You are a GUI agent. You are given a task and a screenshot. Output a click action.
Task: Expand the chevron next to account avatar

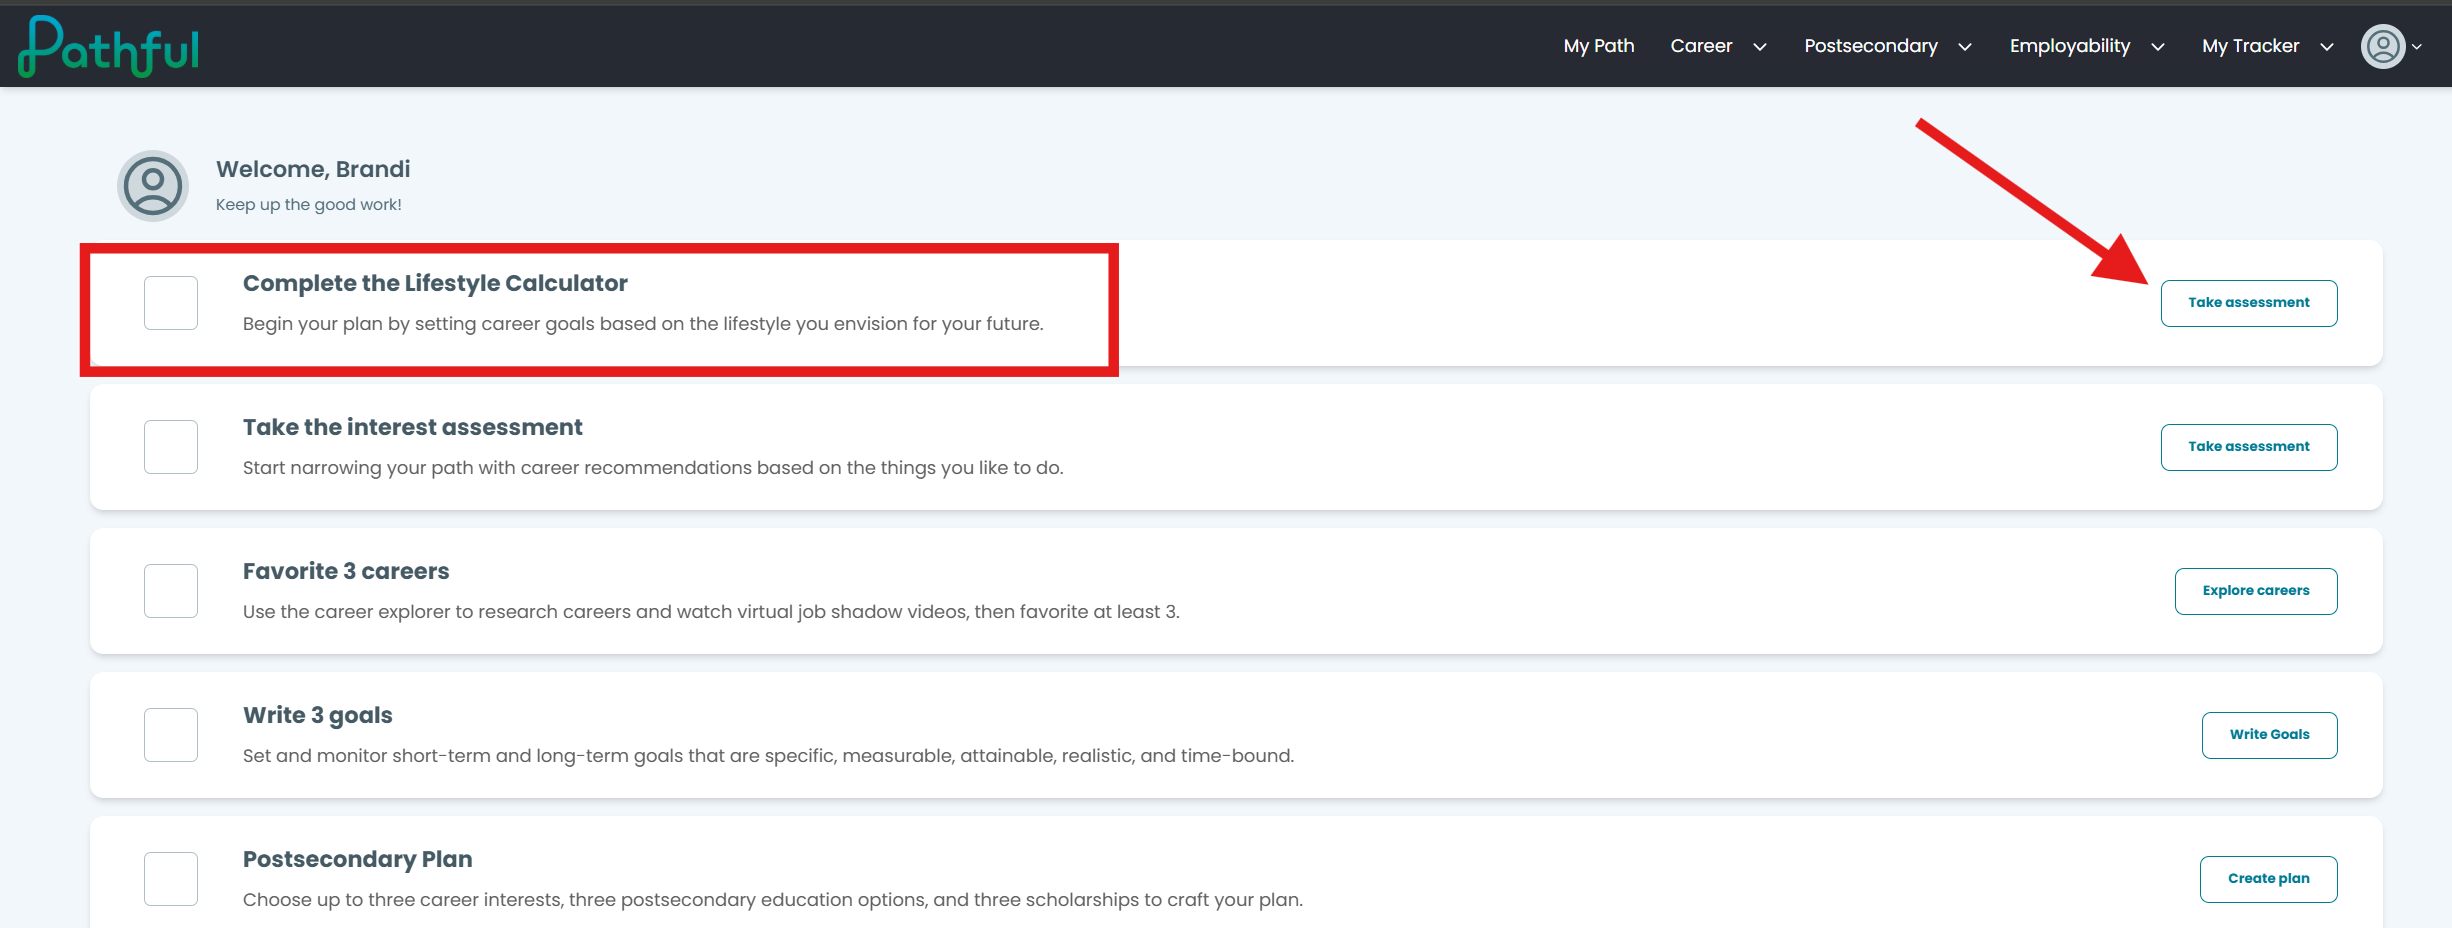[x=2417, y=47]
